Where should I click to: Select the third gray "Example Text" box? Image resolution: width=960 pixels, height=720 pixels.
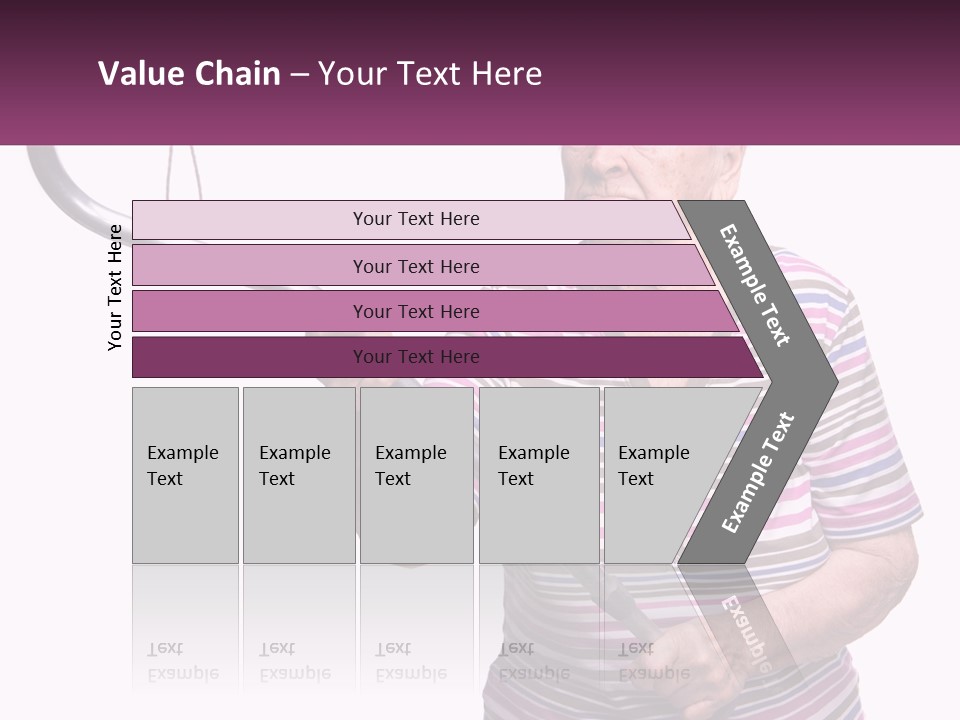point(416,475)
